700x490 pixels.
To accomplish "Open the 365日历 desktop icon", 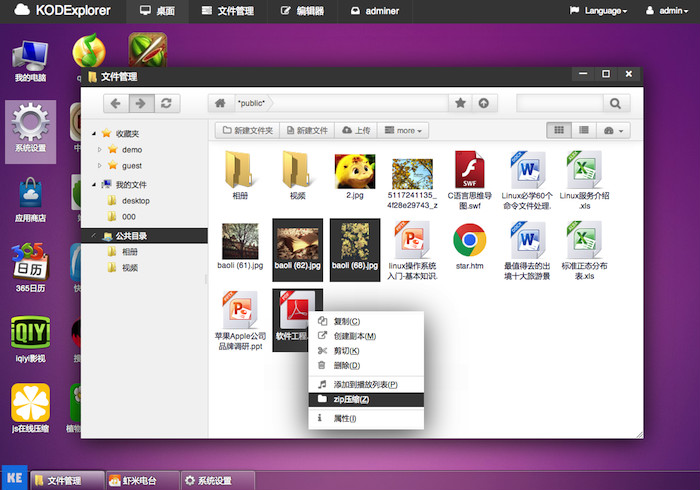I will click(30, 268).
